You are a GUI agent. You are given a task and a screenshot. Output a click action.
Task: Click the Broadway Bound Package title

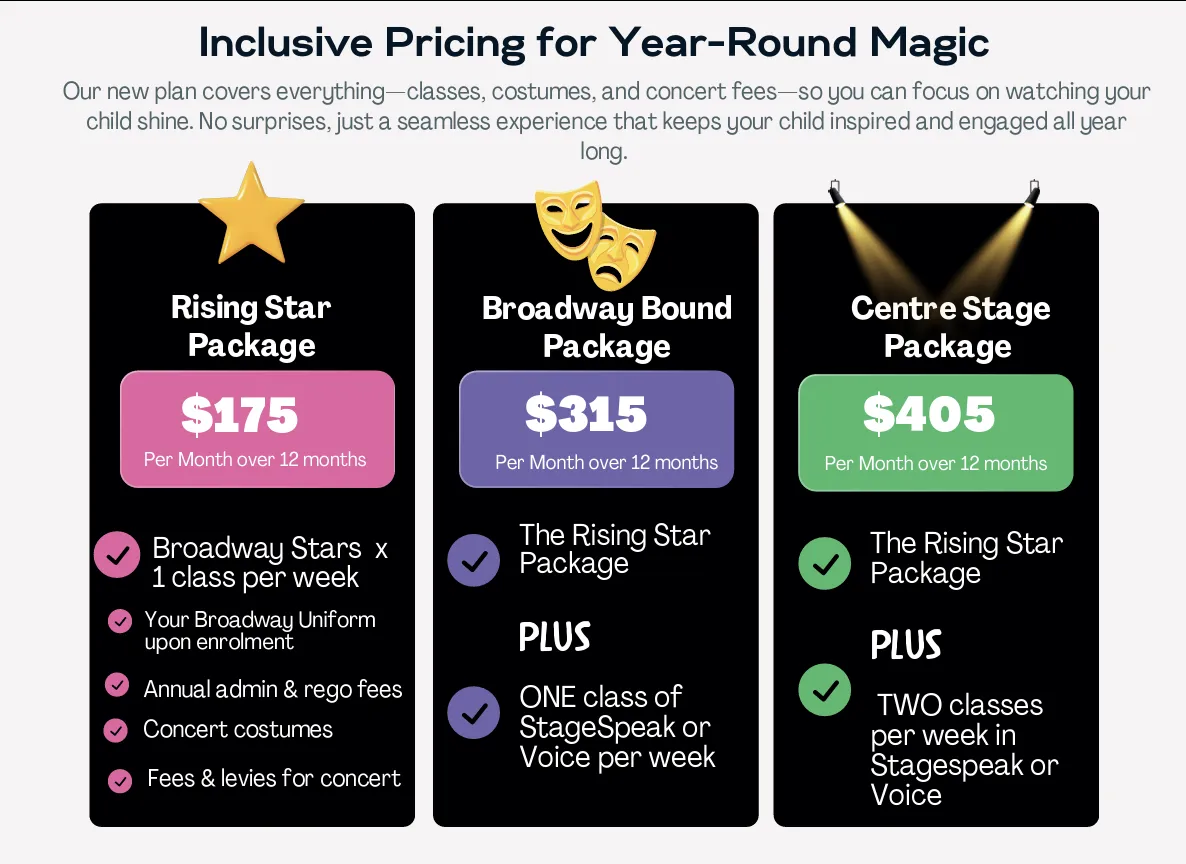[606, 327]
